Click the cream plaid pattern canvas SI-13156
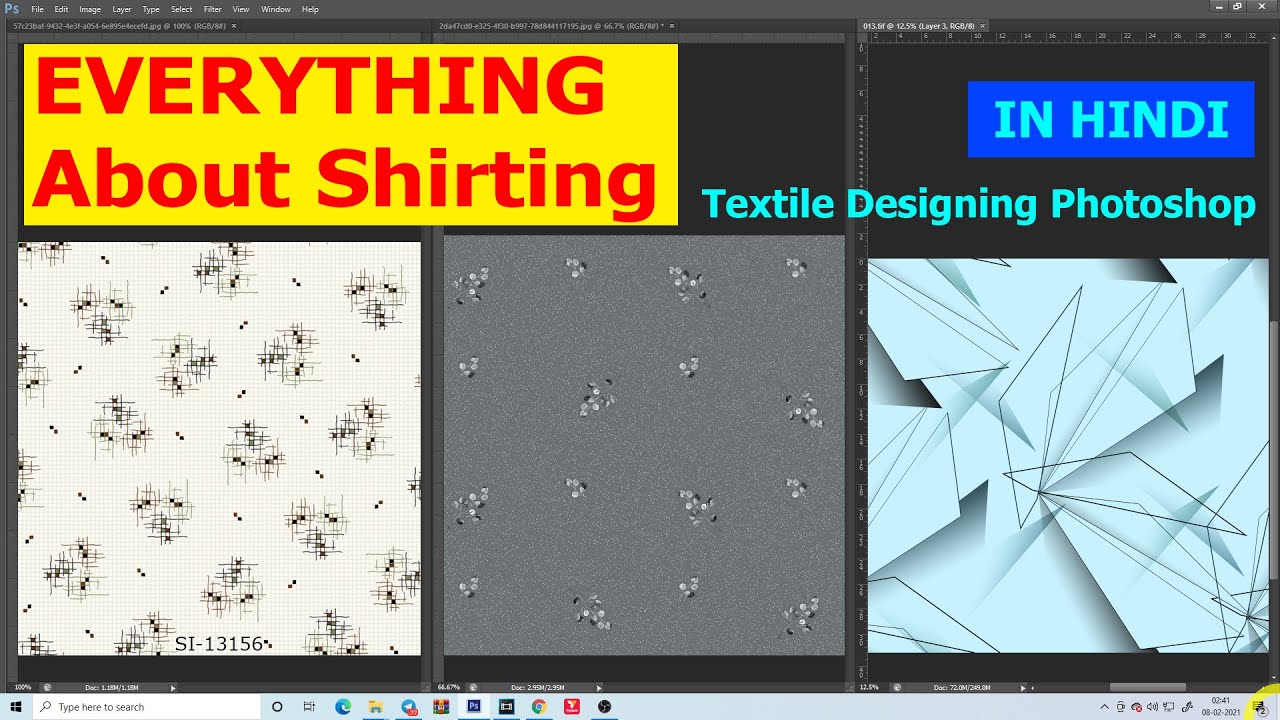The height and width of the screenshot is (720, 1280). pos(219,448)
